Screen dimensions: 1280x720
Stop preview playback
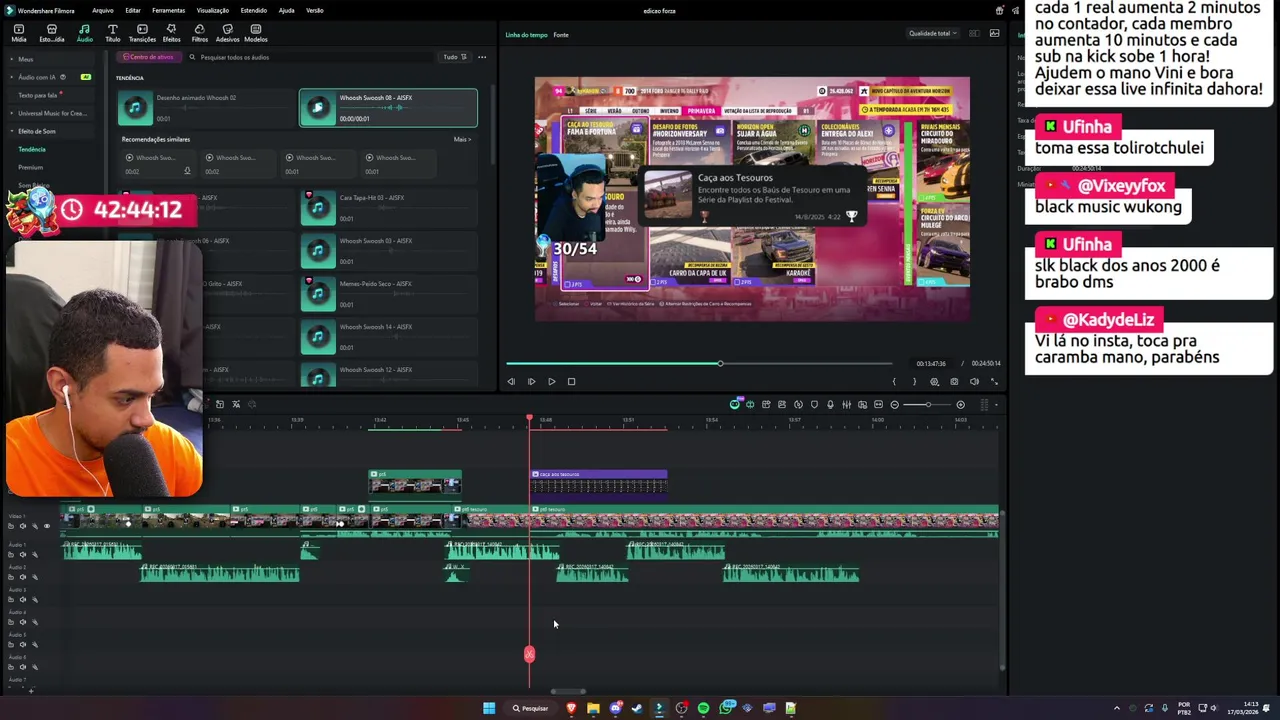pyautogui.click(x=571, y=381)
